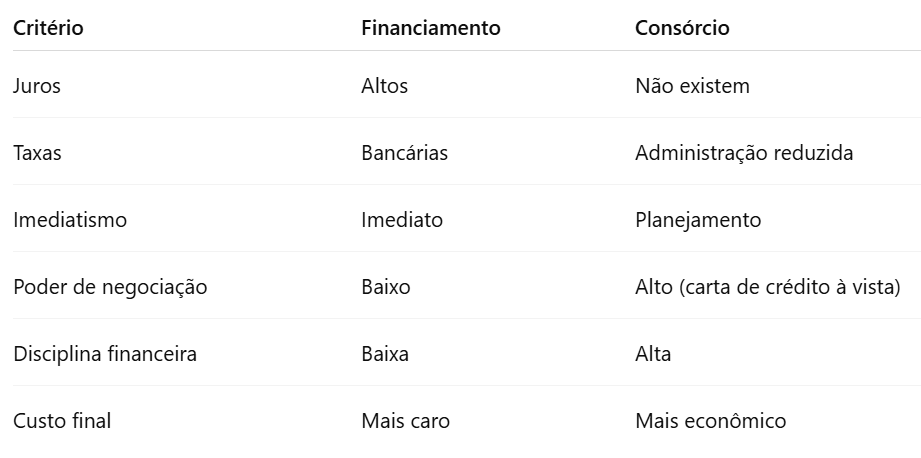Click the 'Custo final' row label
Image resolution: width=921 pixels, height=458 pixels.
pos(62,421)
